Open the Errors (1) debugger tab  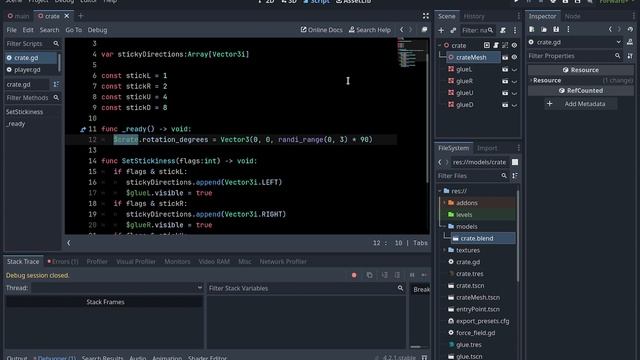(63, 262)
